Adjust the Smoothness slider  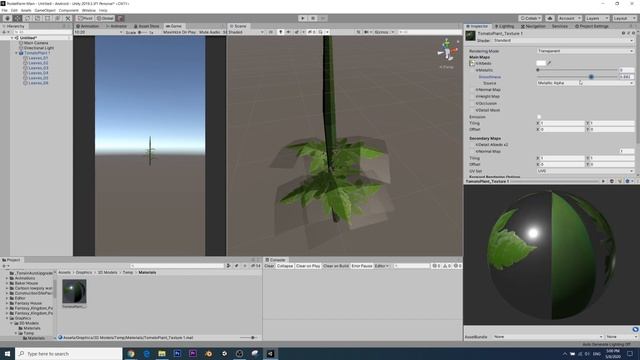click(x=577, y=77)
